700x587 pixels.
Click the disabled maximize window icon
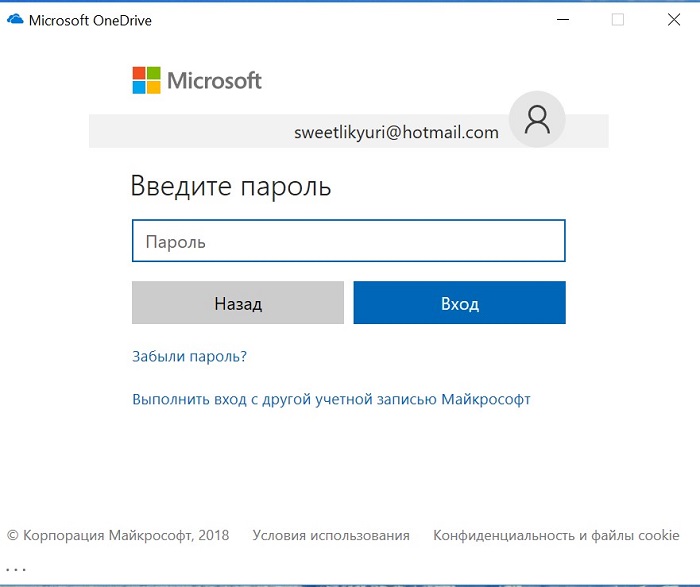[x=618, y=20]
